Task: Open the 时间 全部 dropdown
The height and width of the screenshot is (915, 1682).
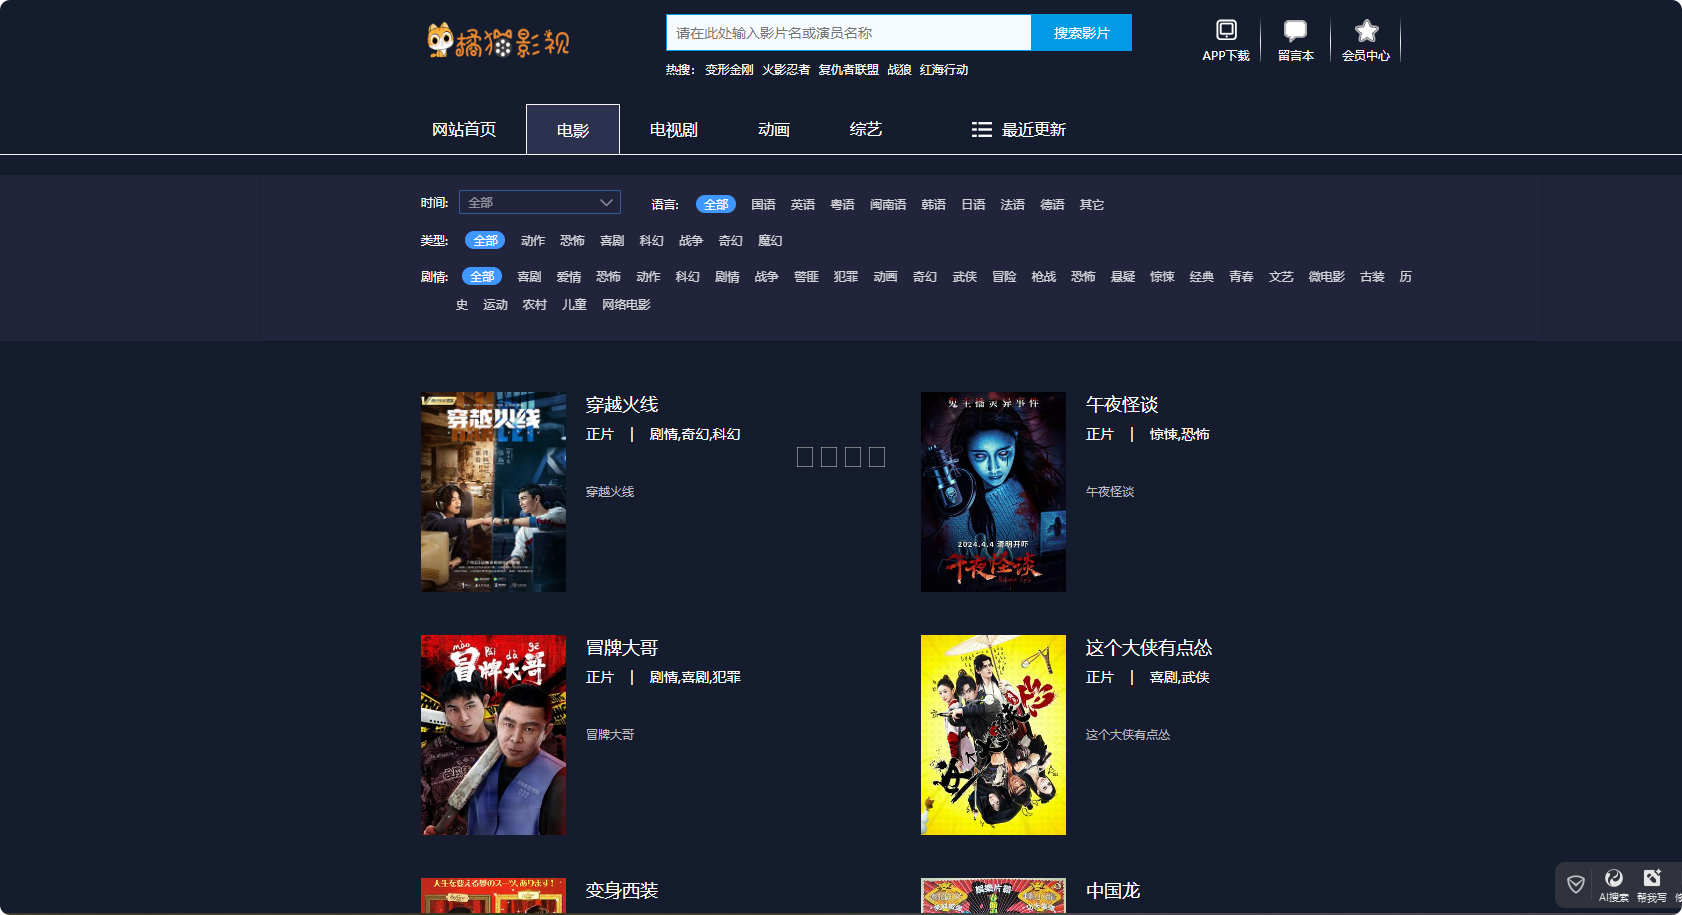Action: tap(540, 202)
